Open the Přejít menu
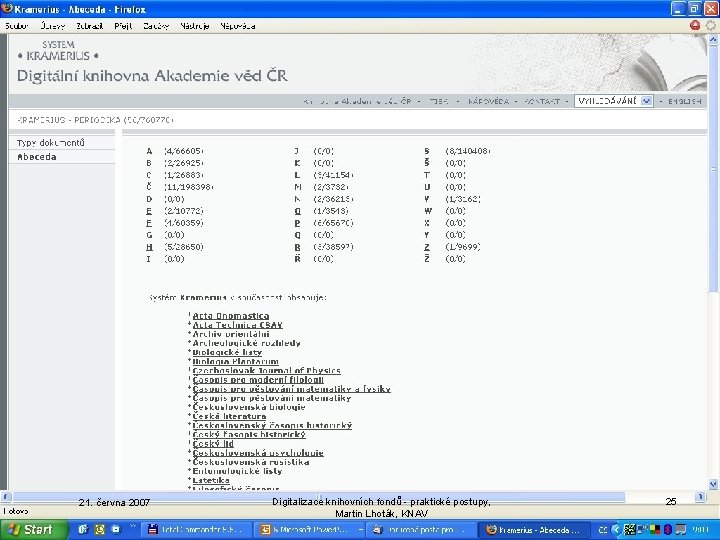Image resolution: width=720 pixels, height=540 pixels. tap(123, 26)
